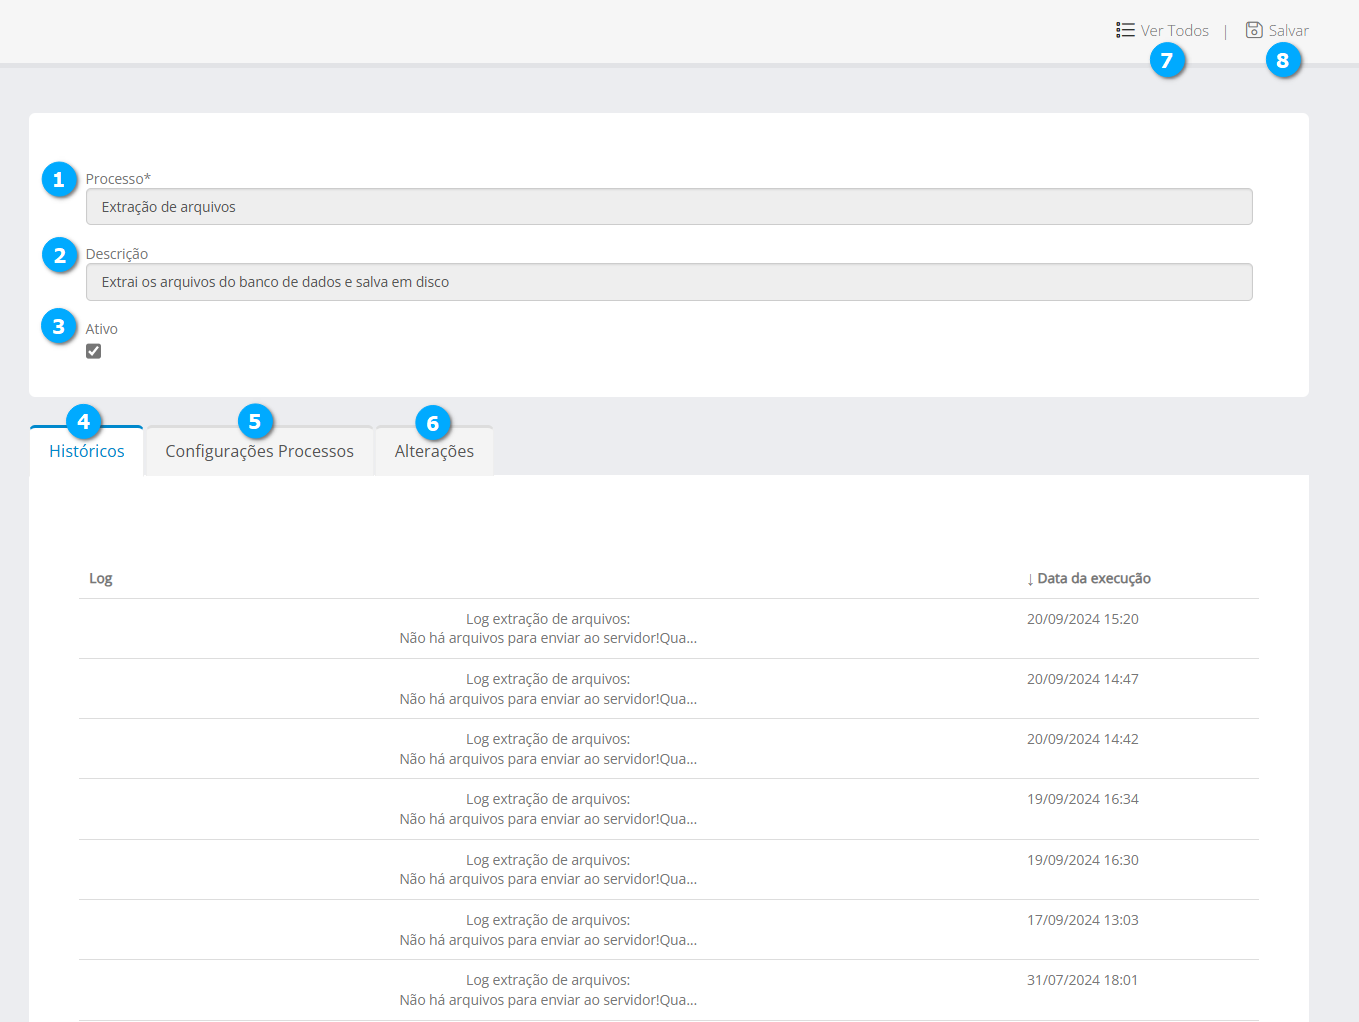
Task: Open the 31/07/2024 18:01 log entry
Action: click(548, 990)
